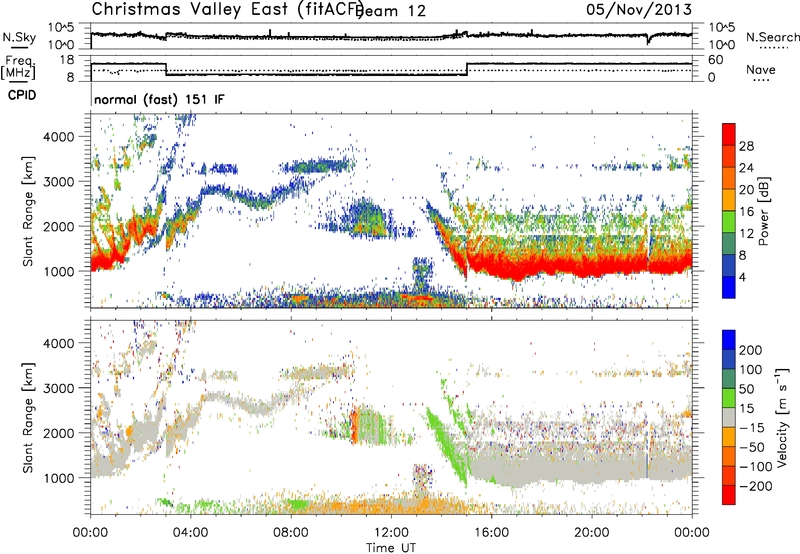Click the '18' tick on the frequency axis

[x=67, y=60]
